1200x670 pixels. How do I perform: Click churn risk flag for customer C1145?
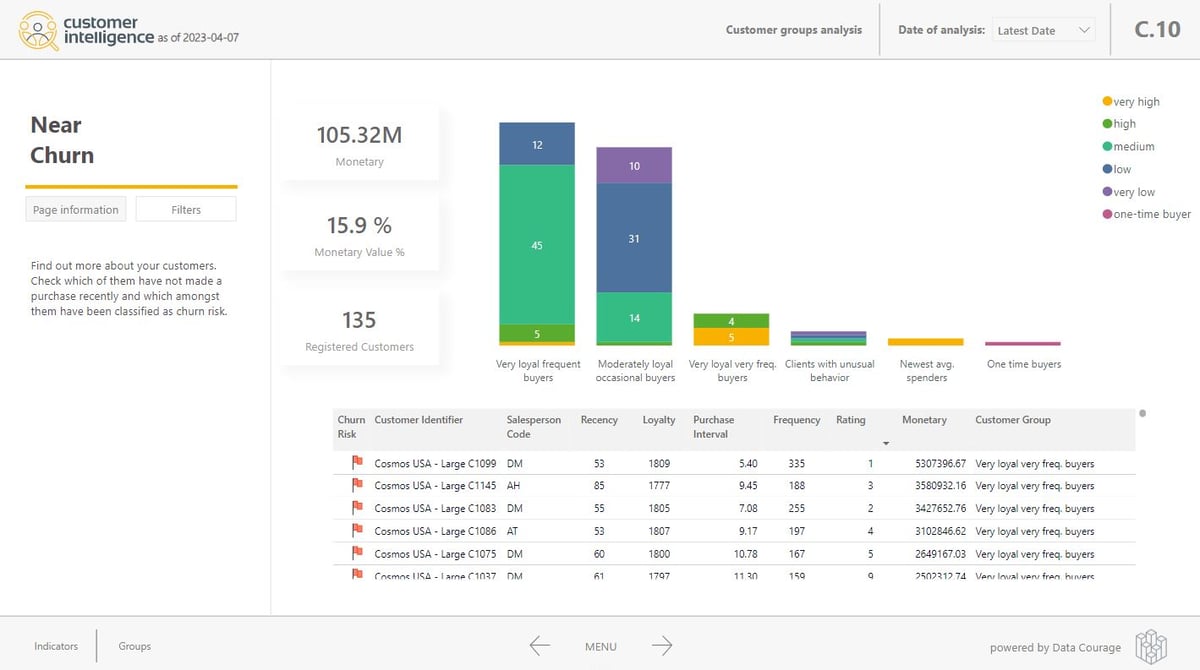click(x=357, y=486)
